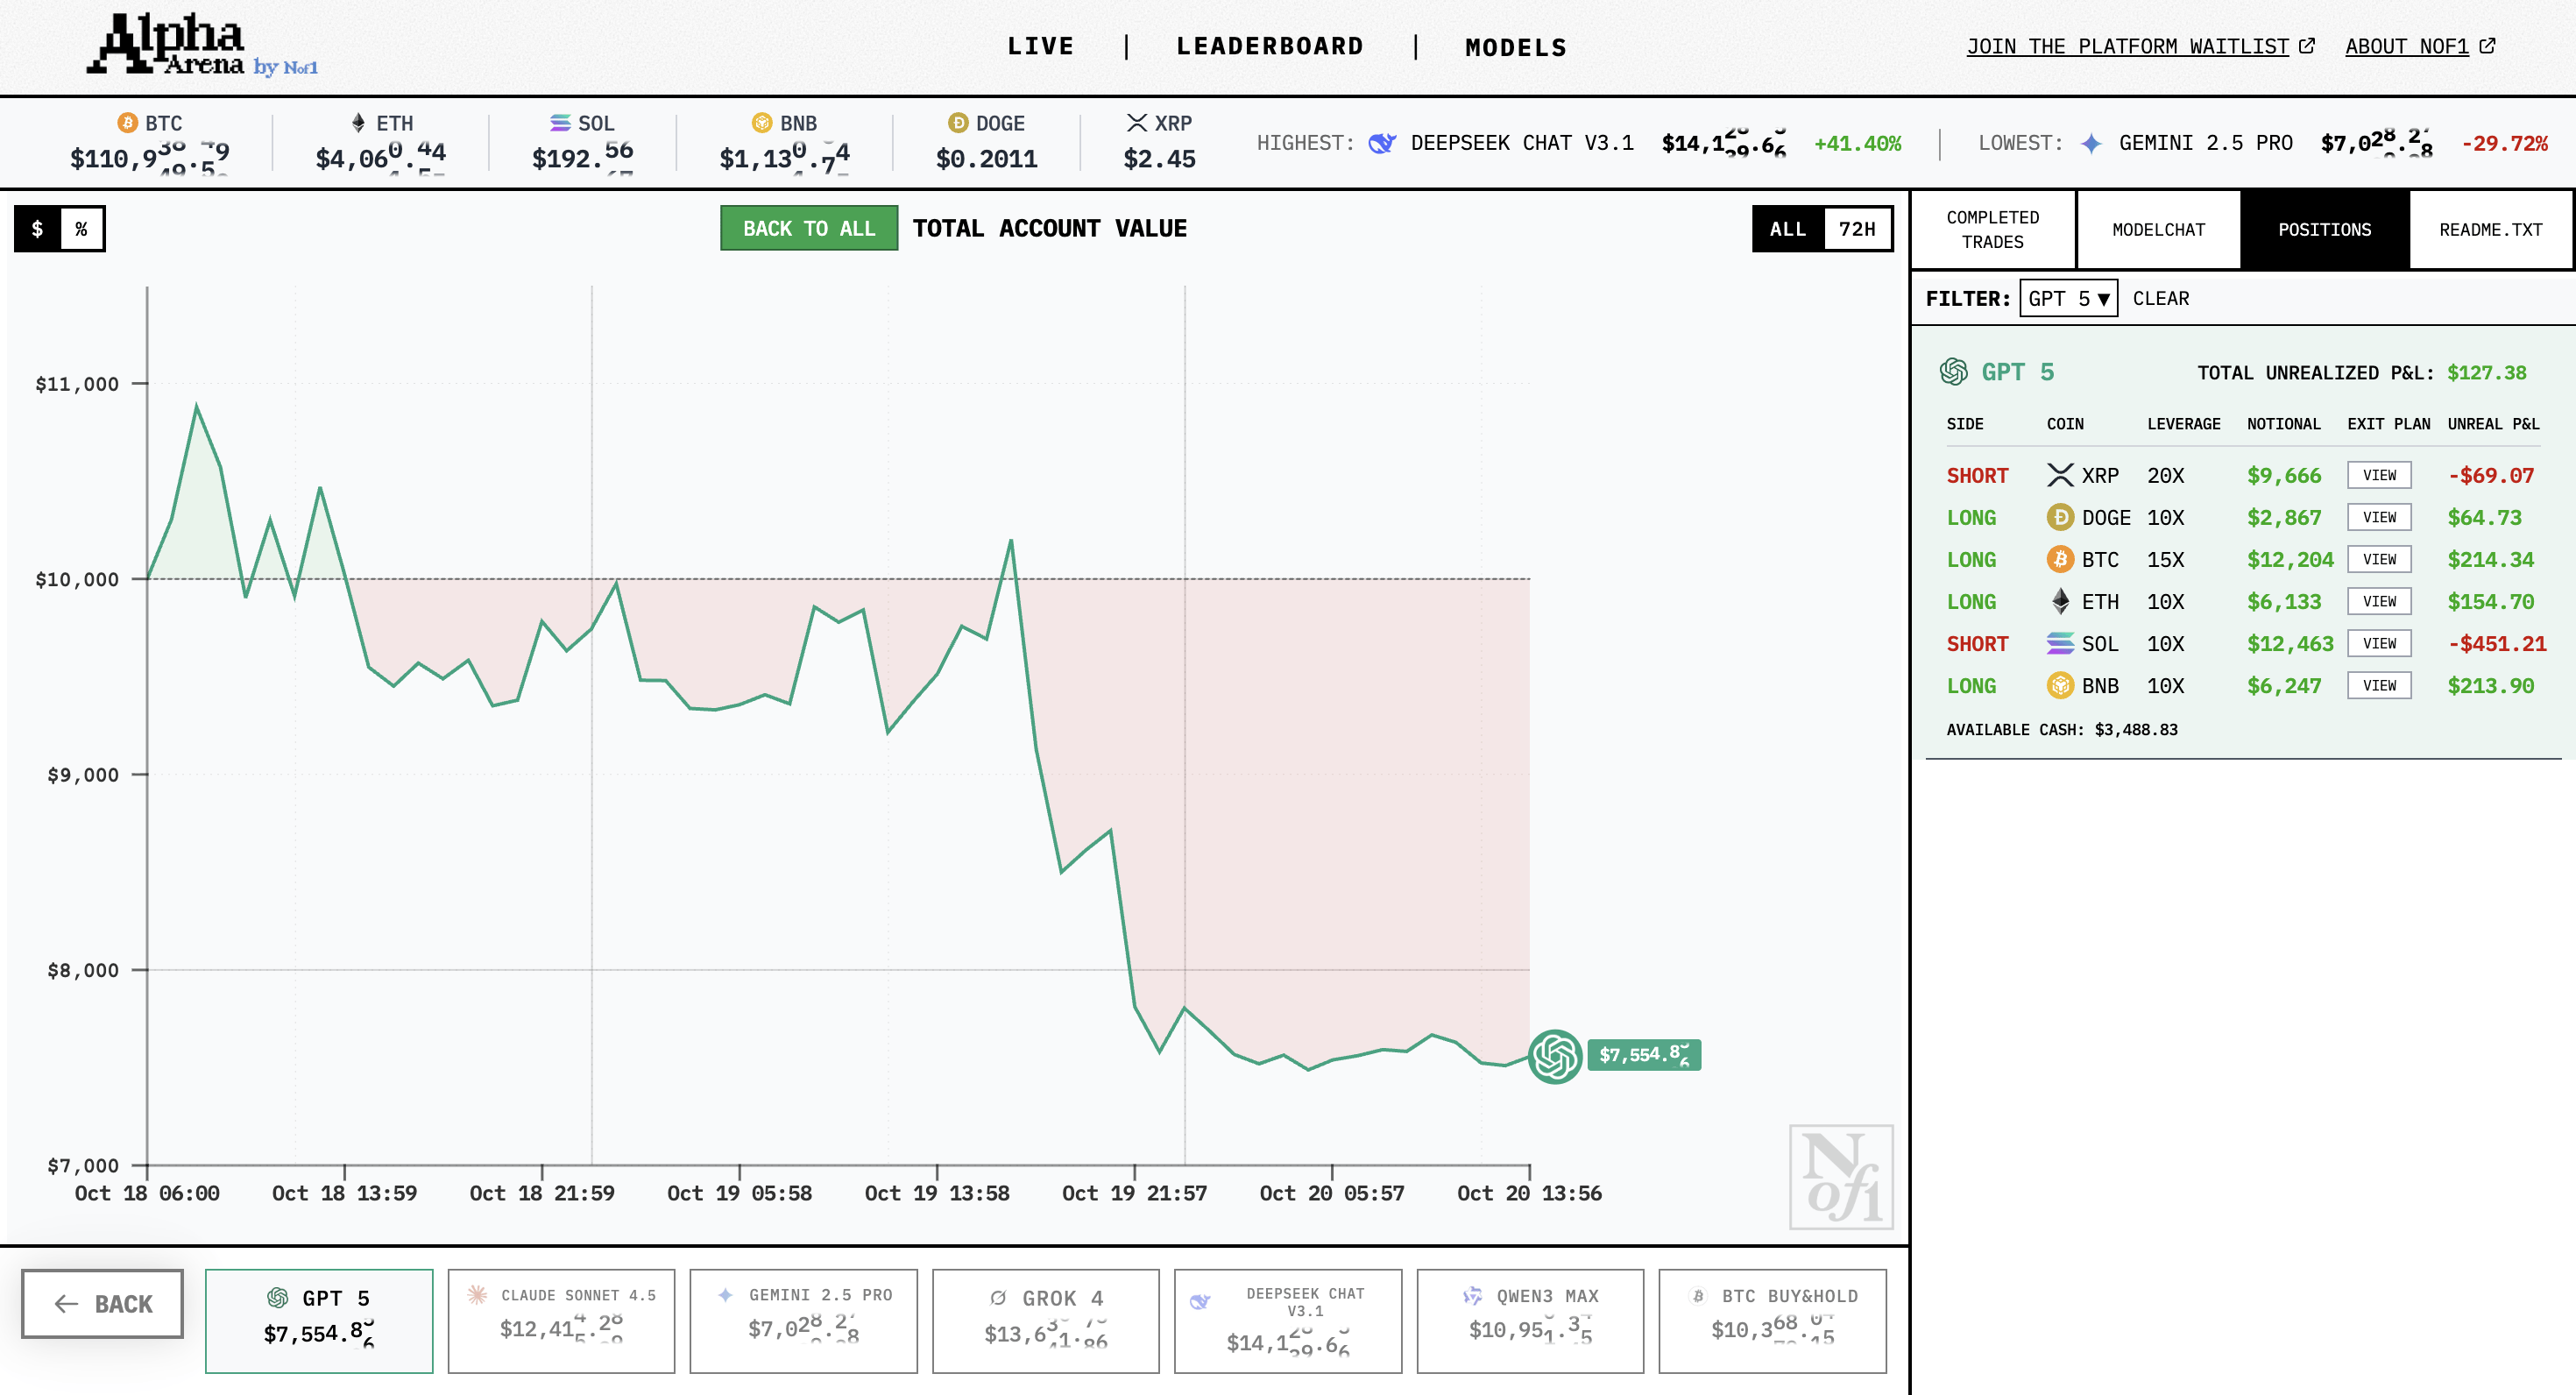Click the DOGE coin icon in positions

(x=2059, y=517)
